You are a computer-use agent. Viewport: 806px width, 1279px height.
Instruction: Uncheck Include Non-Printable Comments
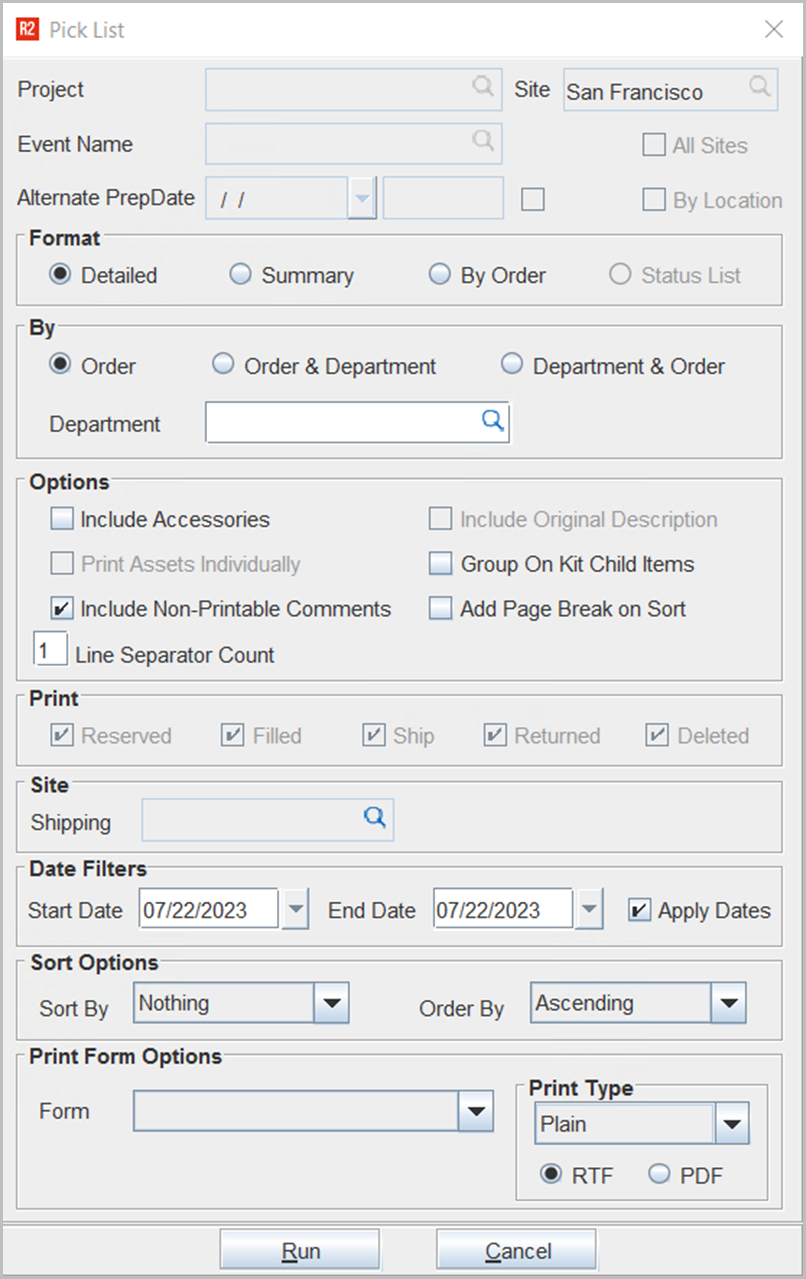click(63, 609)
